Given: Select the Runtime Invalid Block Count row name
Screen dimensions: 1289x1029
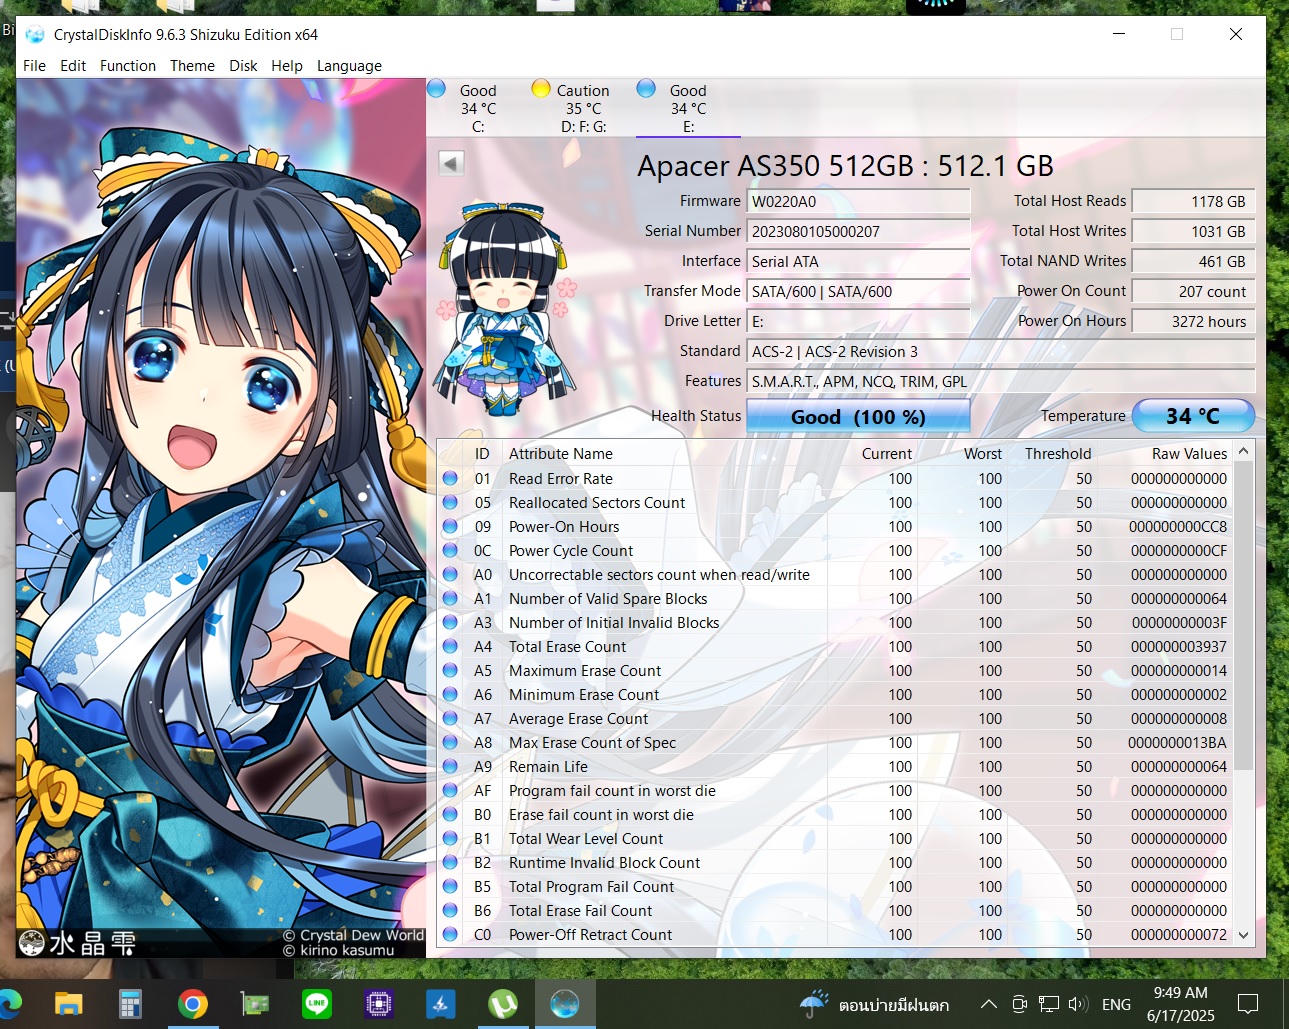Looking at the screenshot, I should point(604,863).
